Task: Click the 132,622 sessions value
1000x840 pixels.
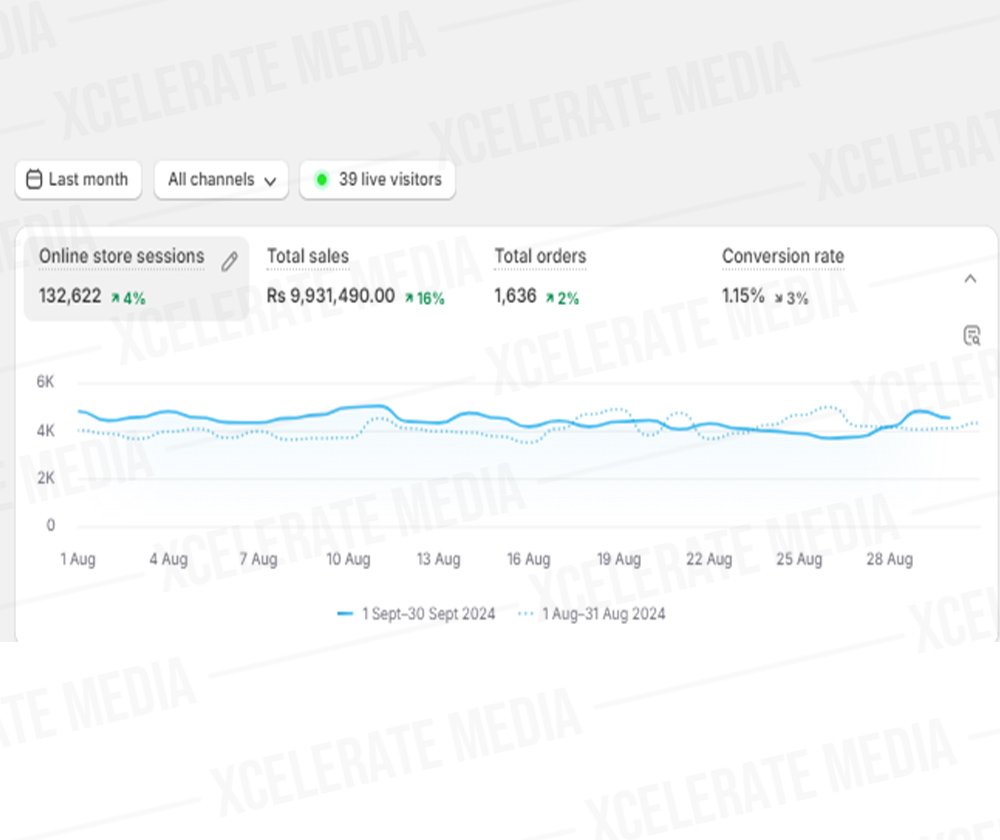Action: click(x=70, y=296)
